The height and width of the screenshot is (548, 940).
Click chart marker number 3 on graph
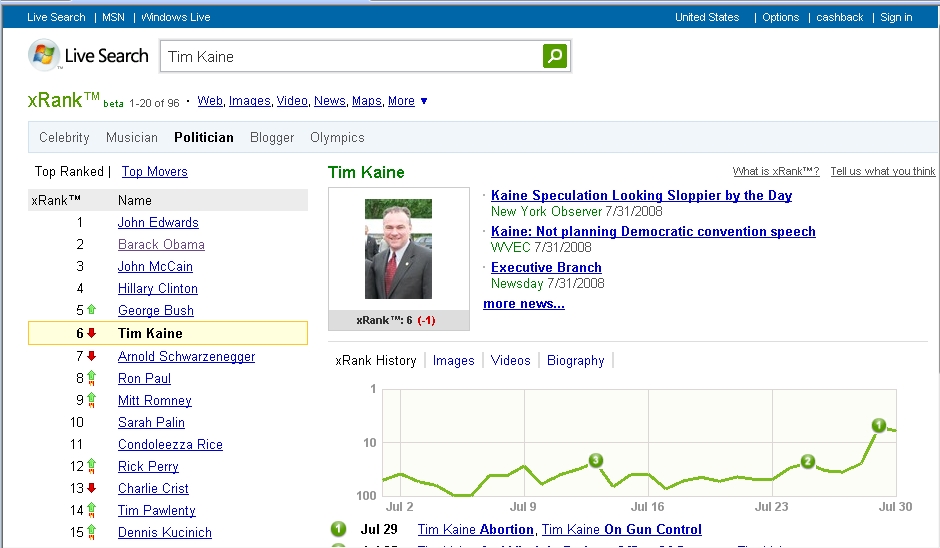[596, 461]
